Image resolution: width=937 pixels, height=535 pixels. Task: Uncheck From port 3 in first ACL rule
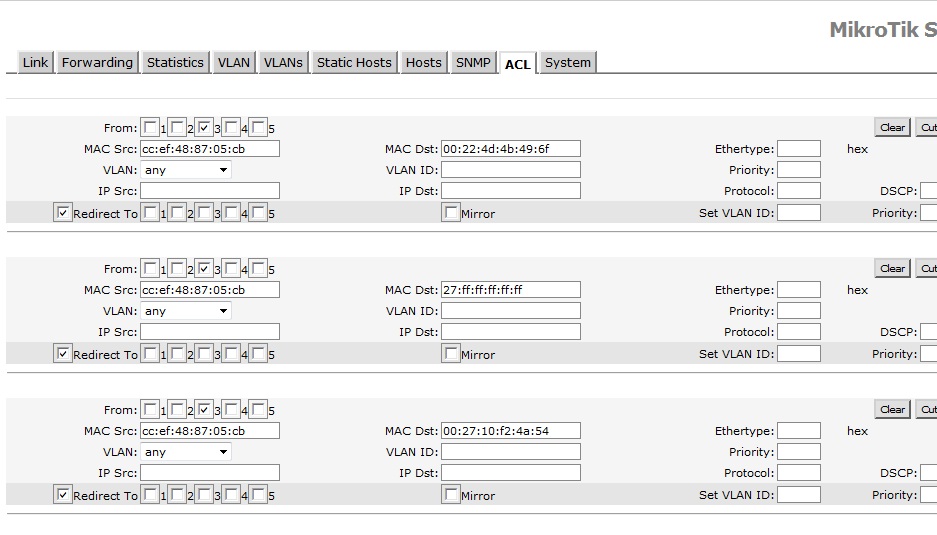[x=204, y=127]
